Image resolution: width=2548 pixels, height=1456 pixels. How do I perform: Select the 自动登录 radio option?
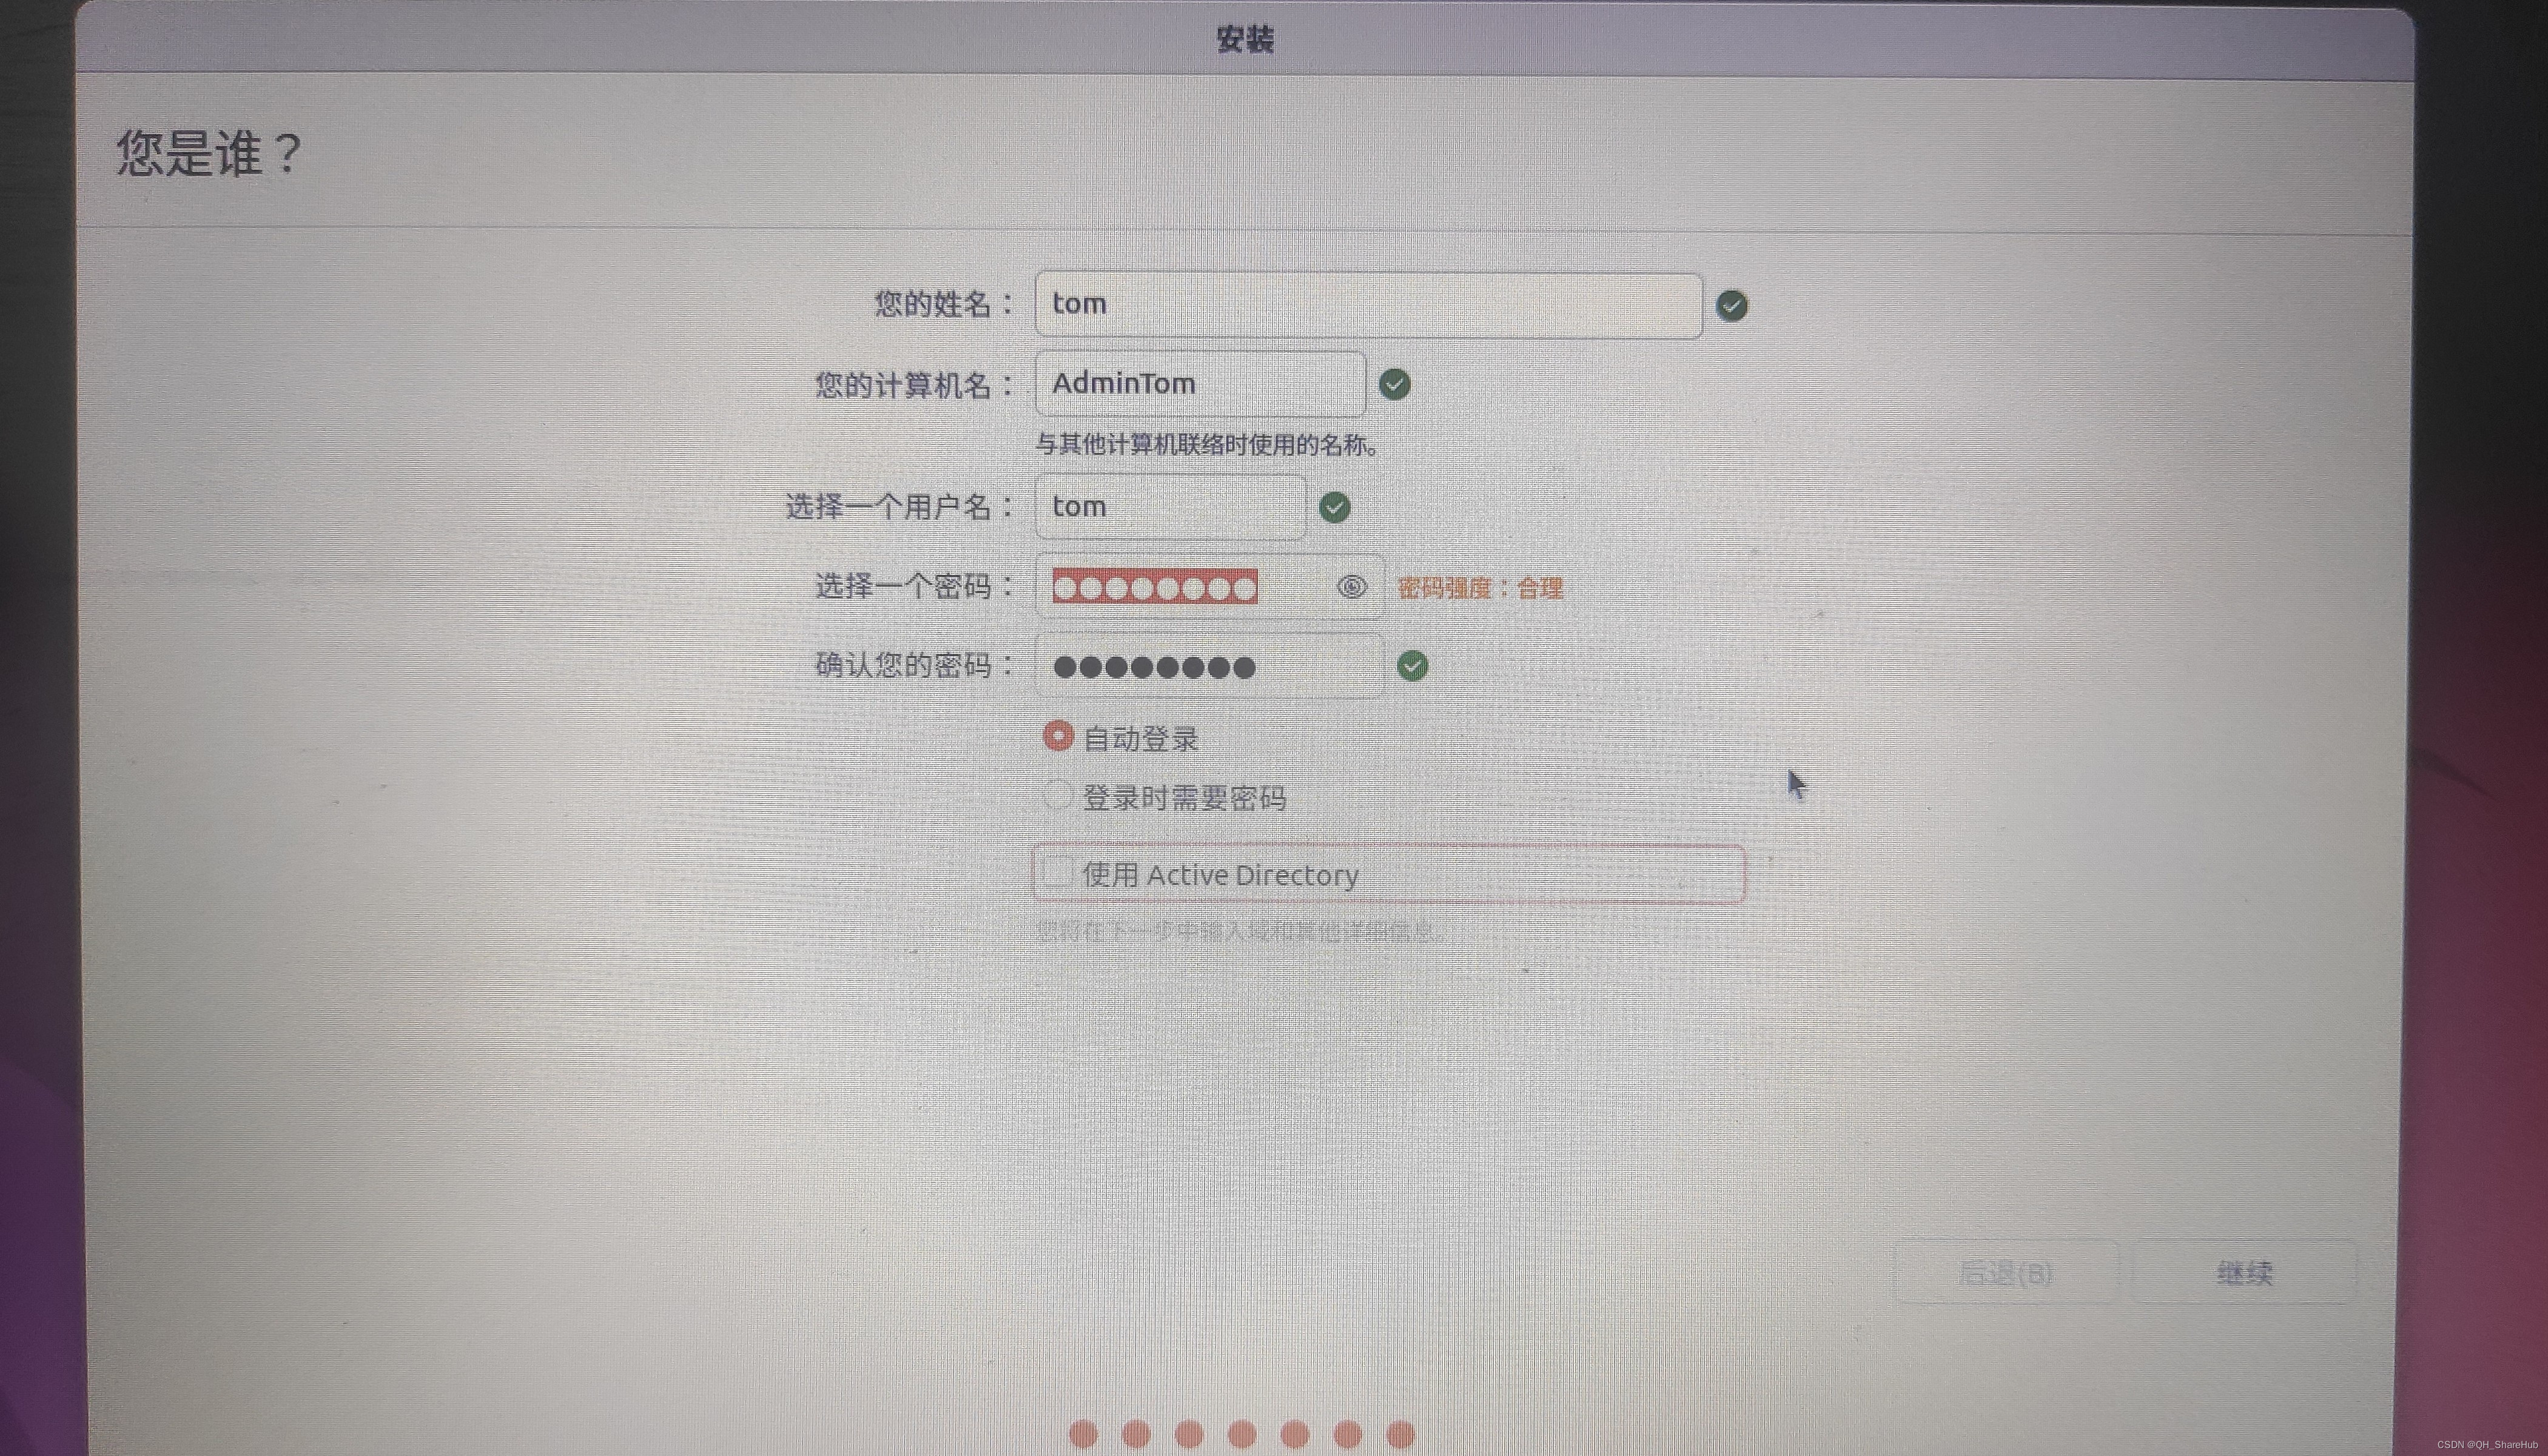click(x=1057, y=737)
